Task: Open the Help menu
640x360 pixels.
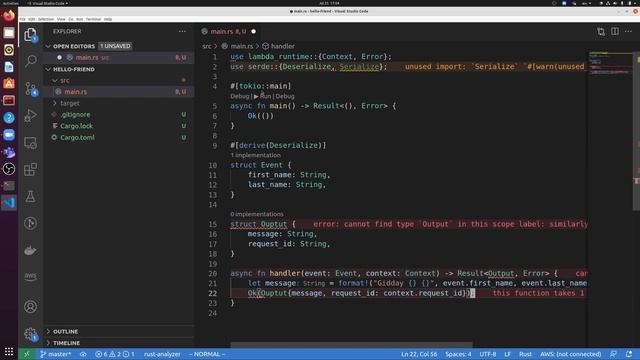Action: pos(108,19)
